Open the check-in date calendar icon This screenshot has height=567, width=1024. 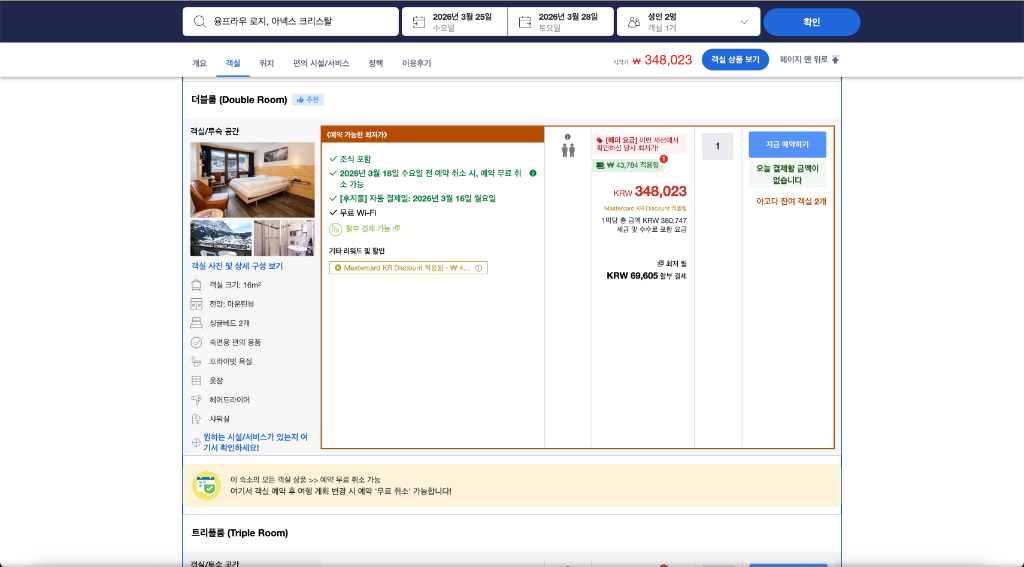coord(419,22)
